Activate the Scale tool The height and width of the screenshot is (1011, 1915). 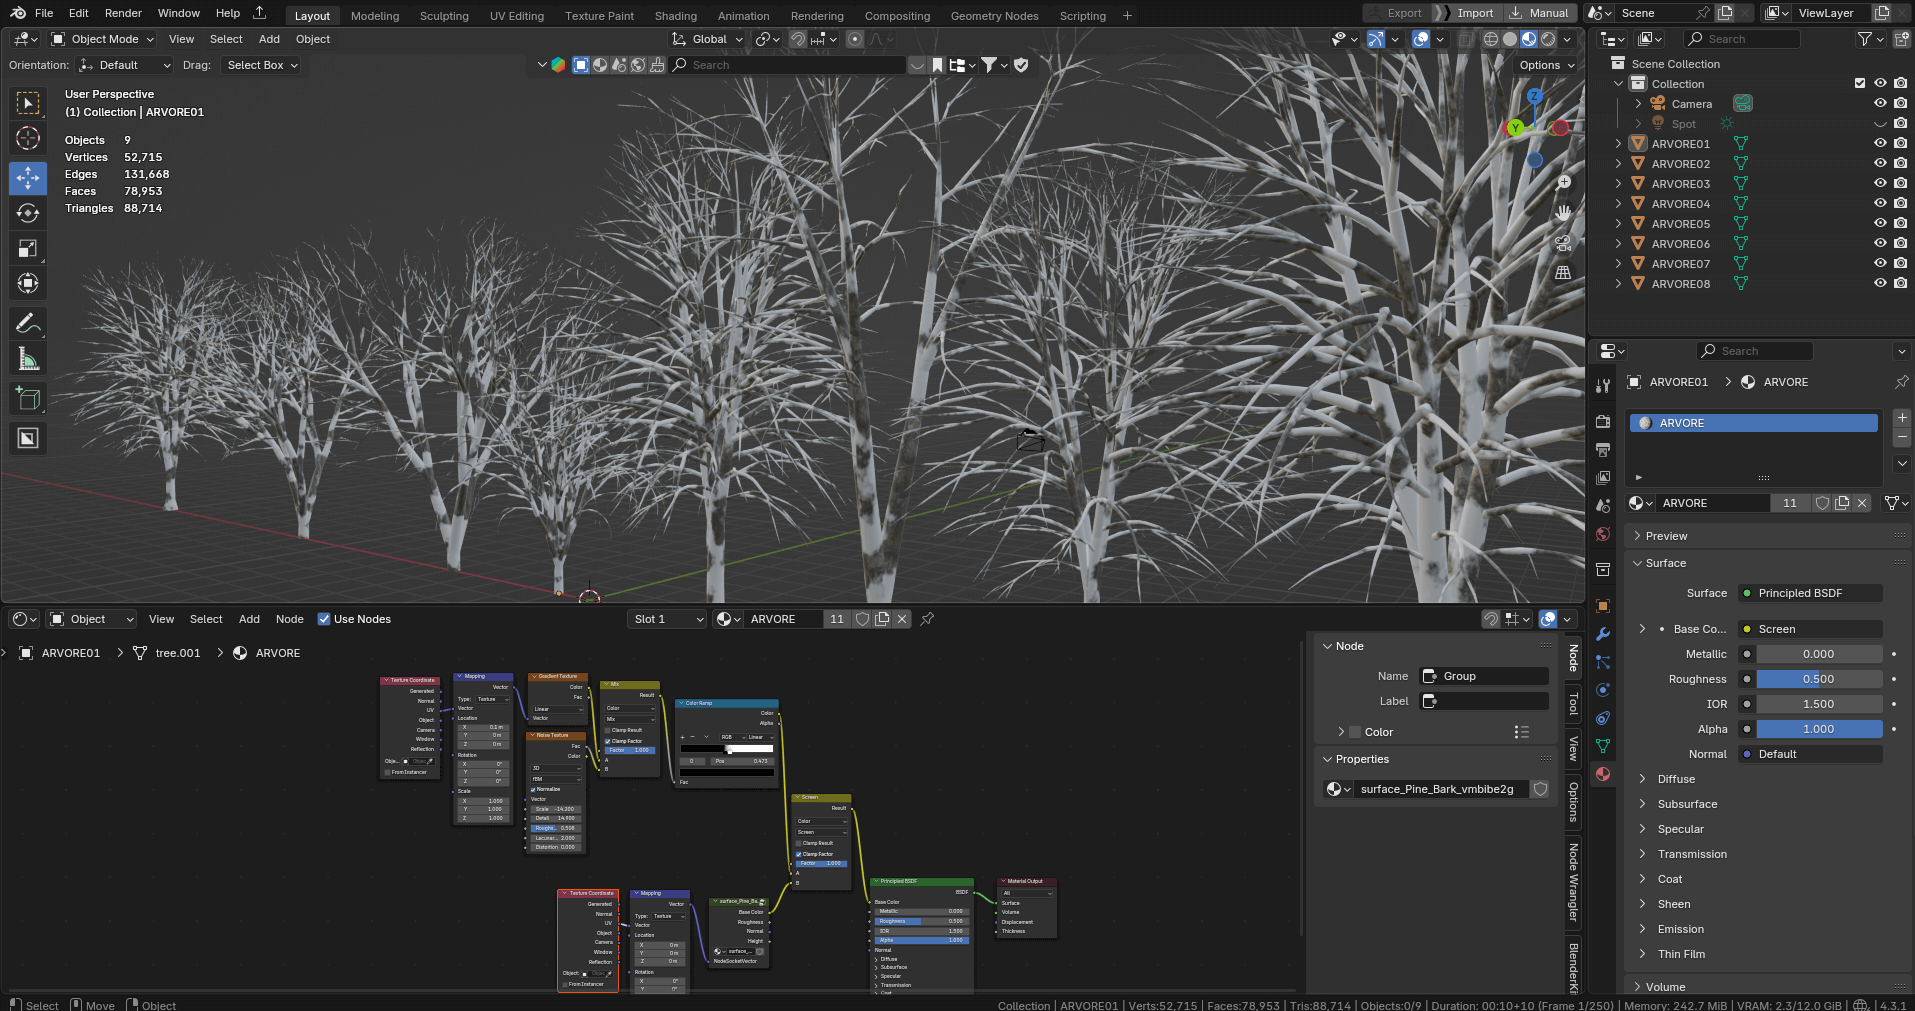click(x=28, y=248)
